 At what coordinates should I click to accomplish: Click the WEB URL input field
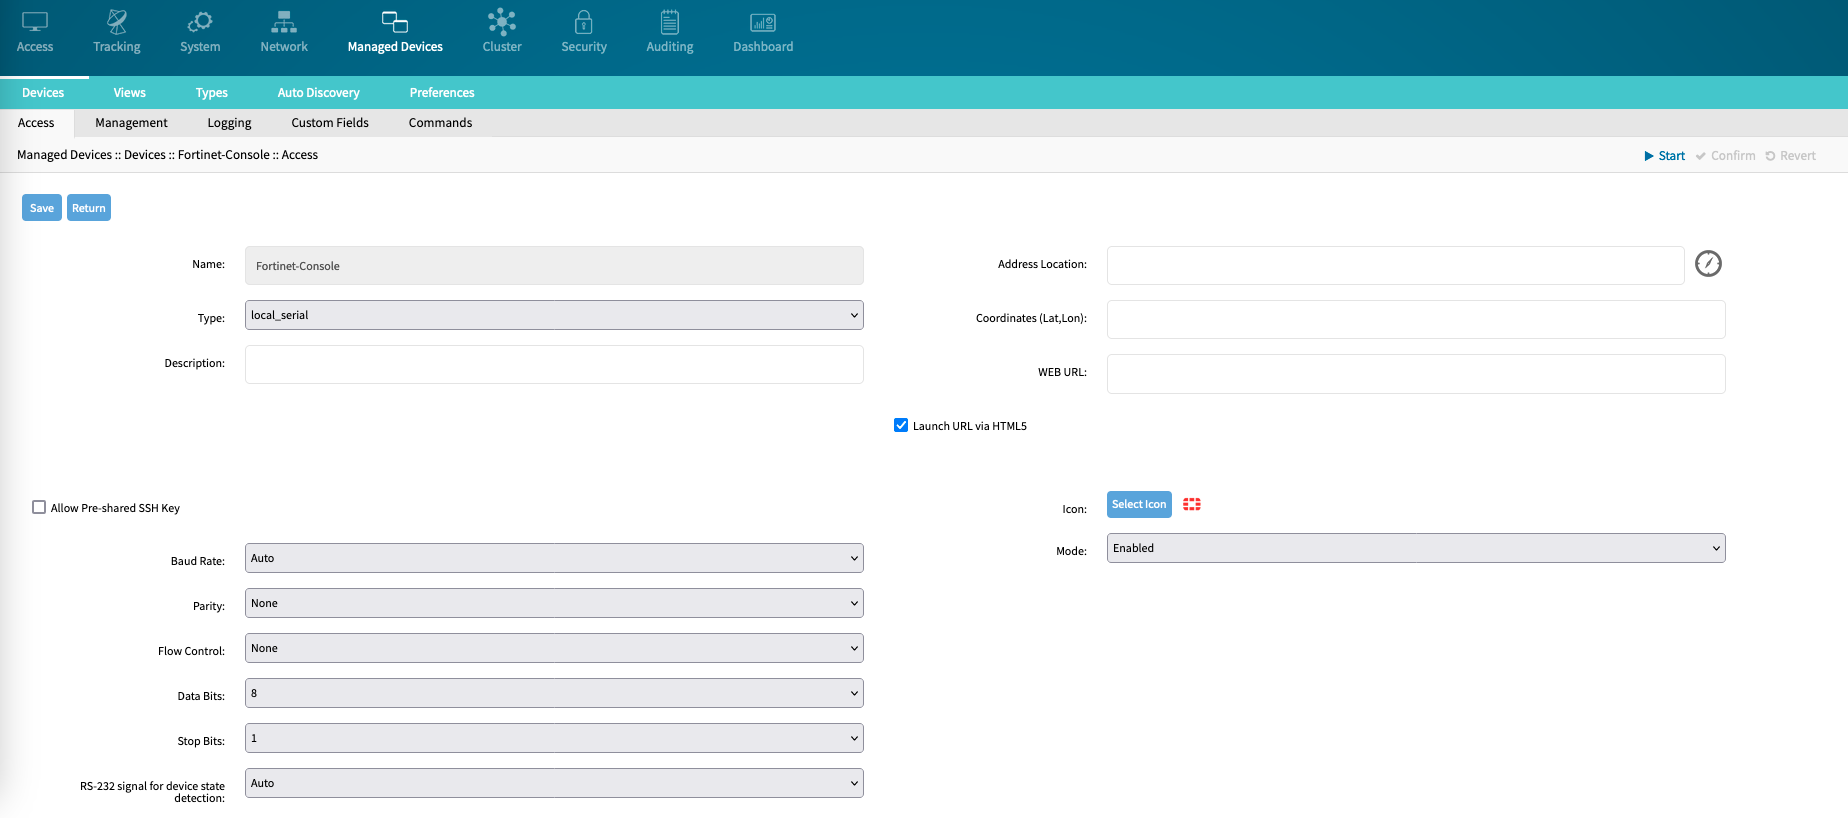point(1416,373)
